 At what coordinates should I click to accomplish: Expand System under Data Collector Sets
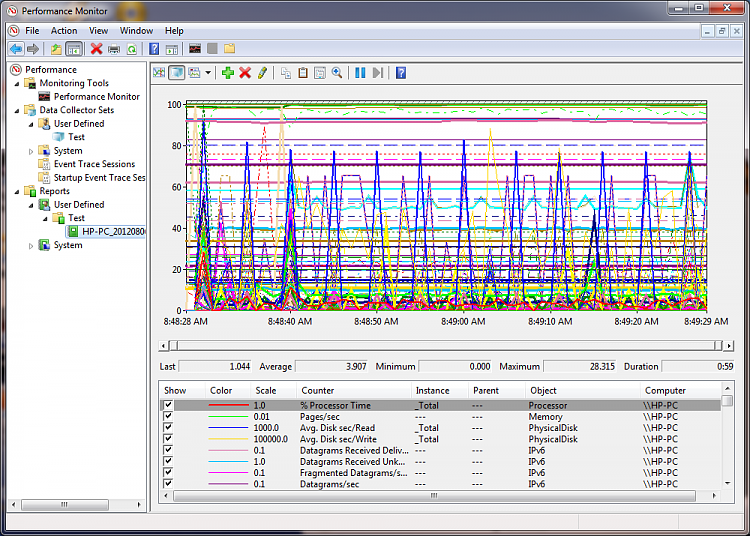32,151
